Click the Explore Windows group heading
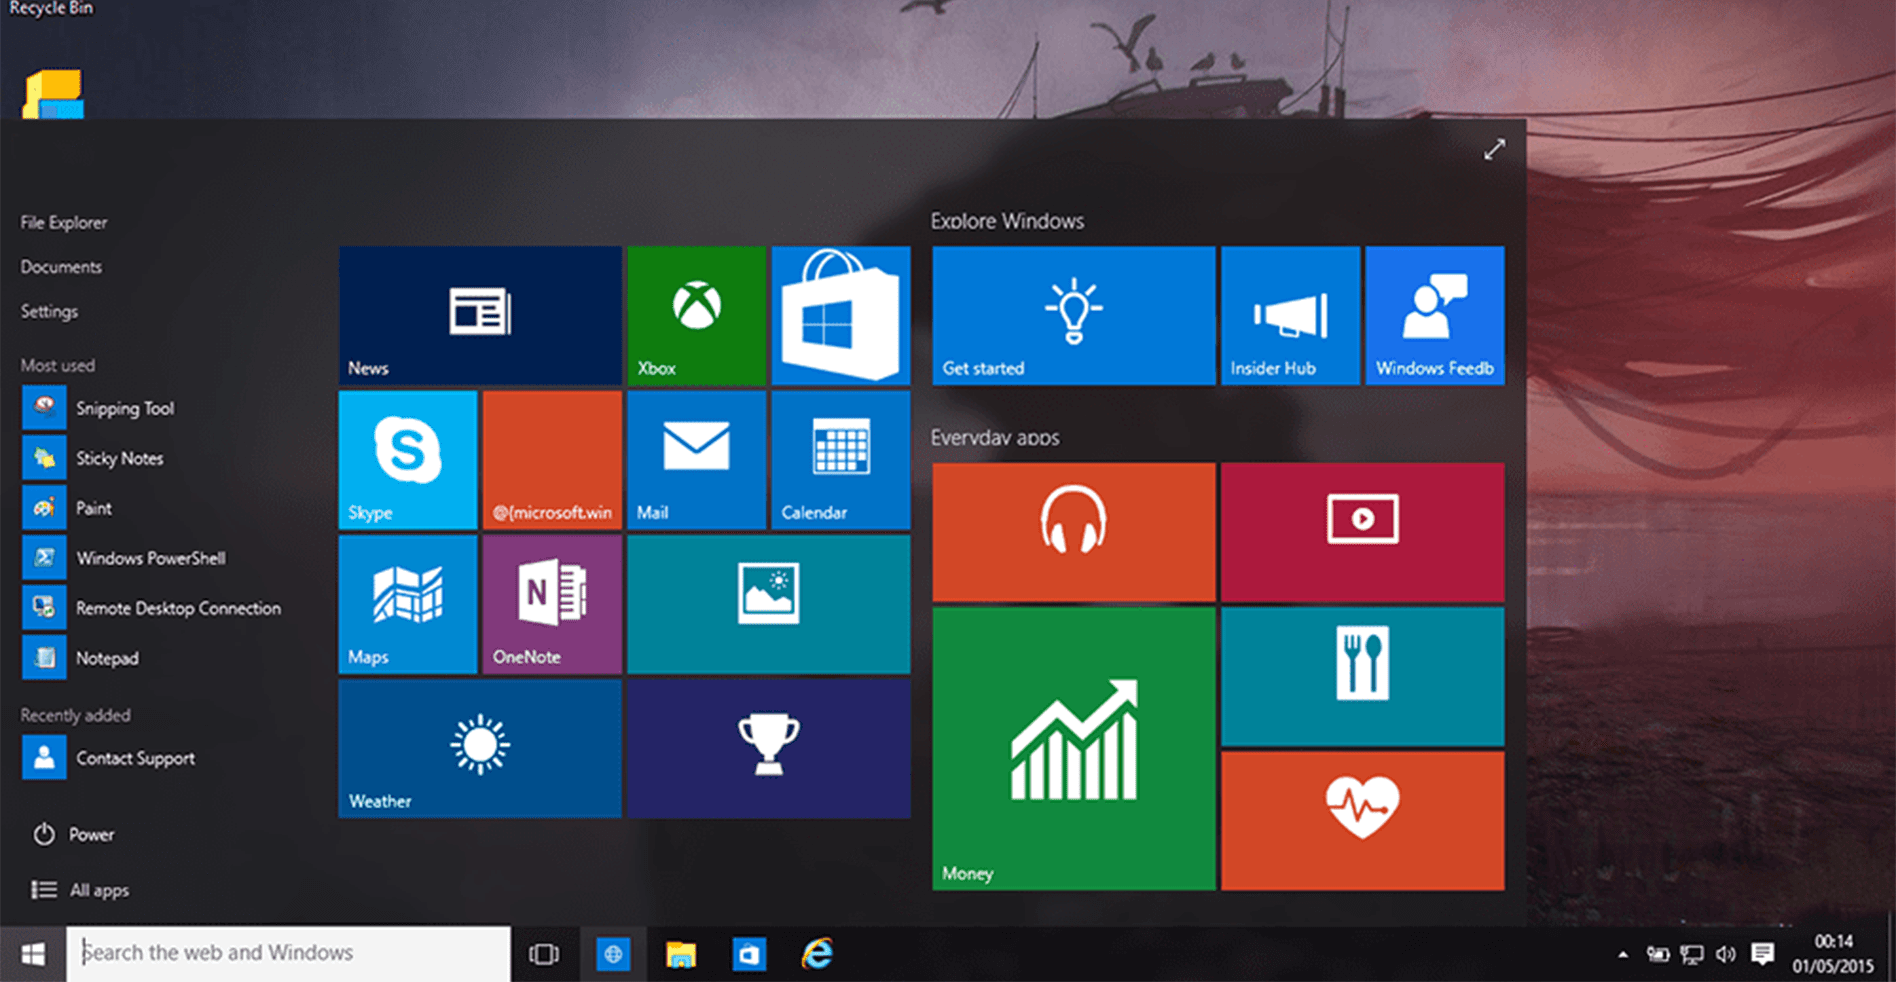This screenshot has width=1896, height=982. 1007,221
